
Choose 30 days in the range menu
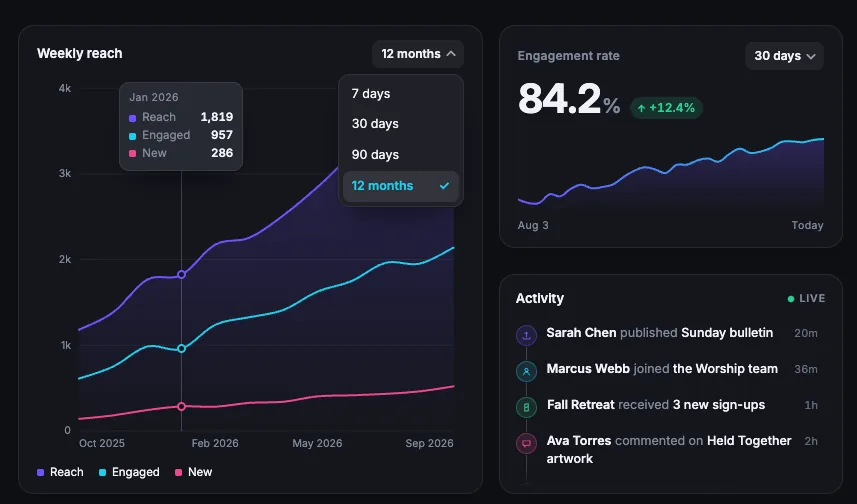click(x=401, y=124)
